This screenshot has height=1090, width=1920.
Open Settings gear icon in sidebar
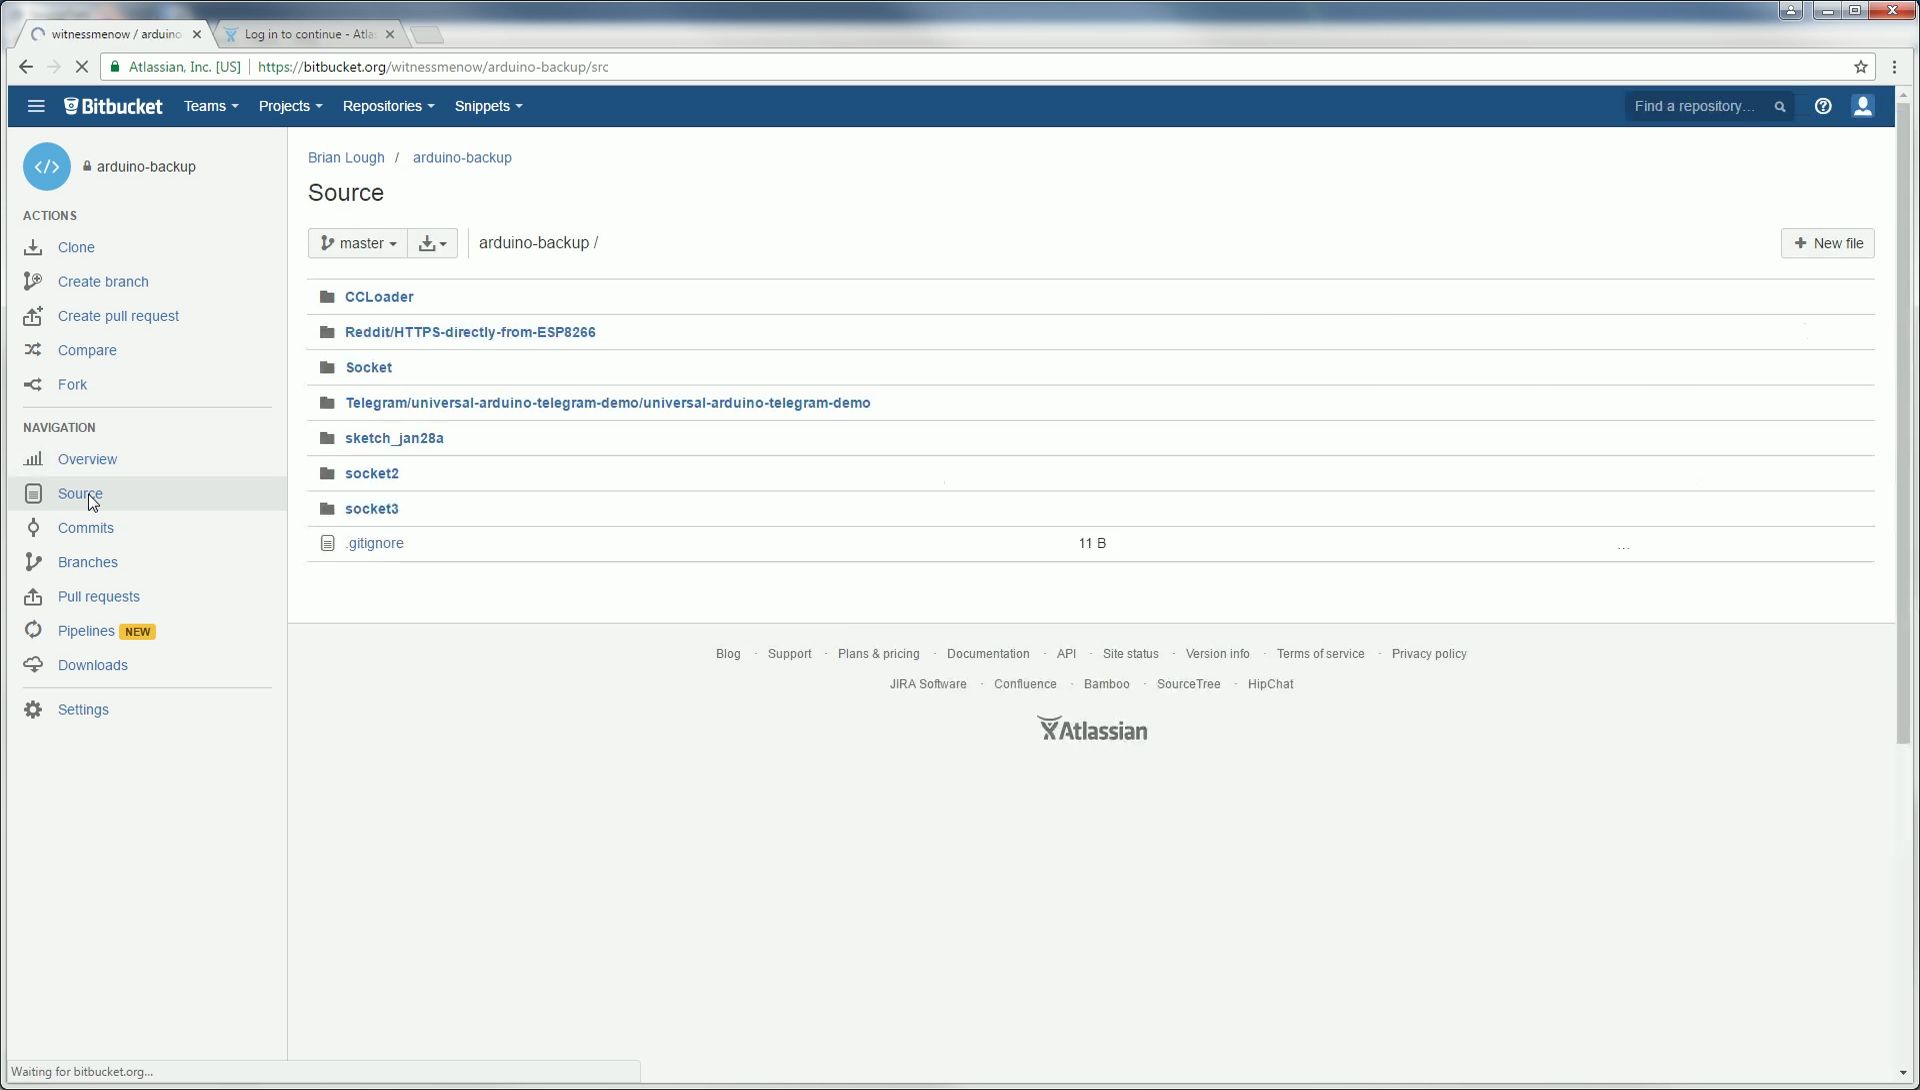(33, 710)
